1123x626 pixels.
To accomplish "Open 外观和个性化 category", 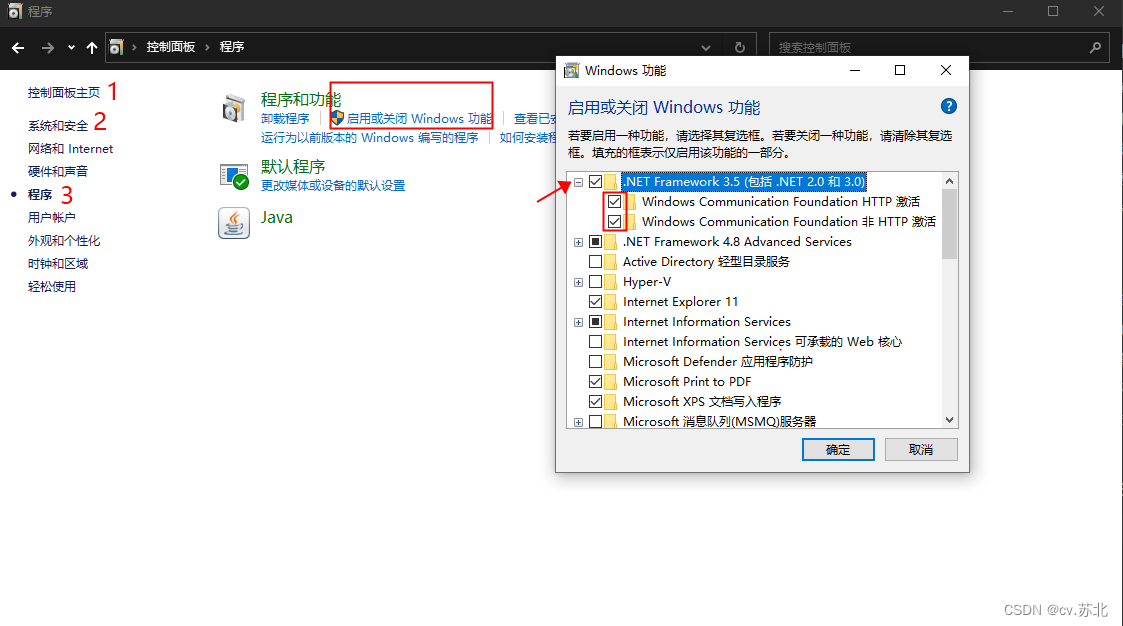I will pos(64,241).
